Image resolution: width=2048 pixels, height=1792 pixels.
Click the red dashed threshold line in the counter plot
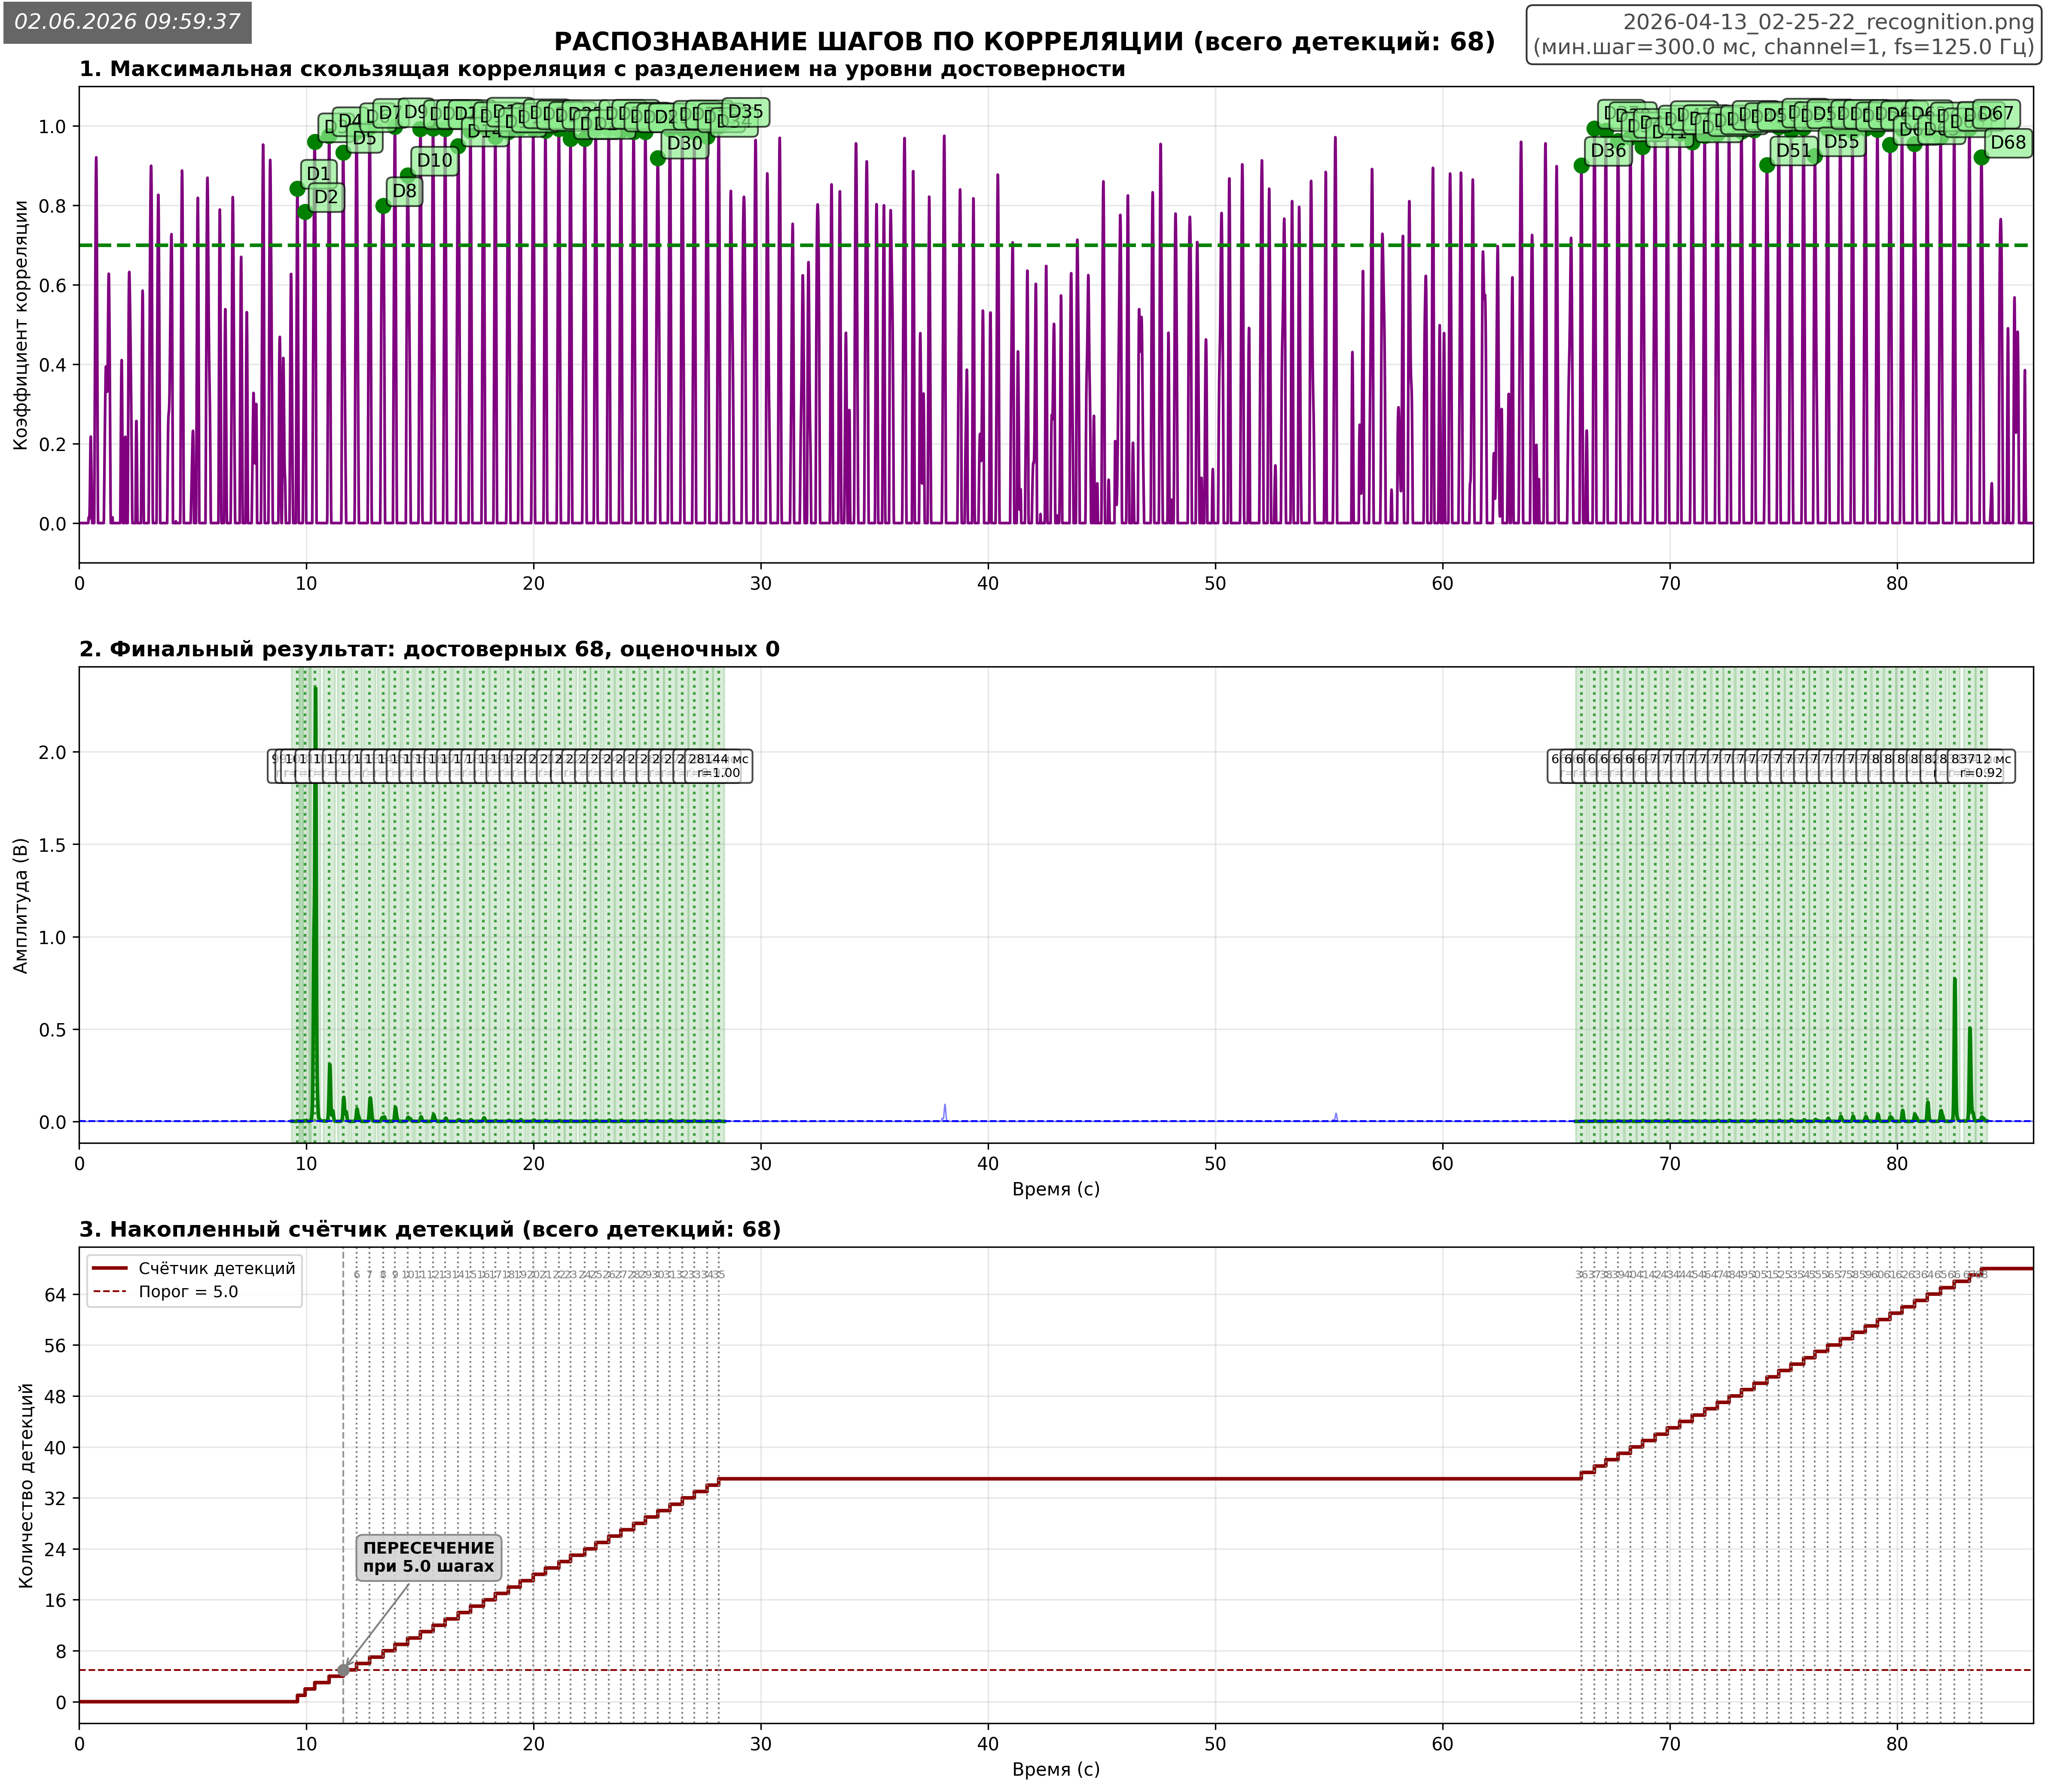point(1056,1670)
